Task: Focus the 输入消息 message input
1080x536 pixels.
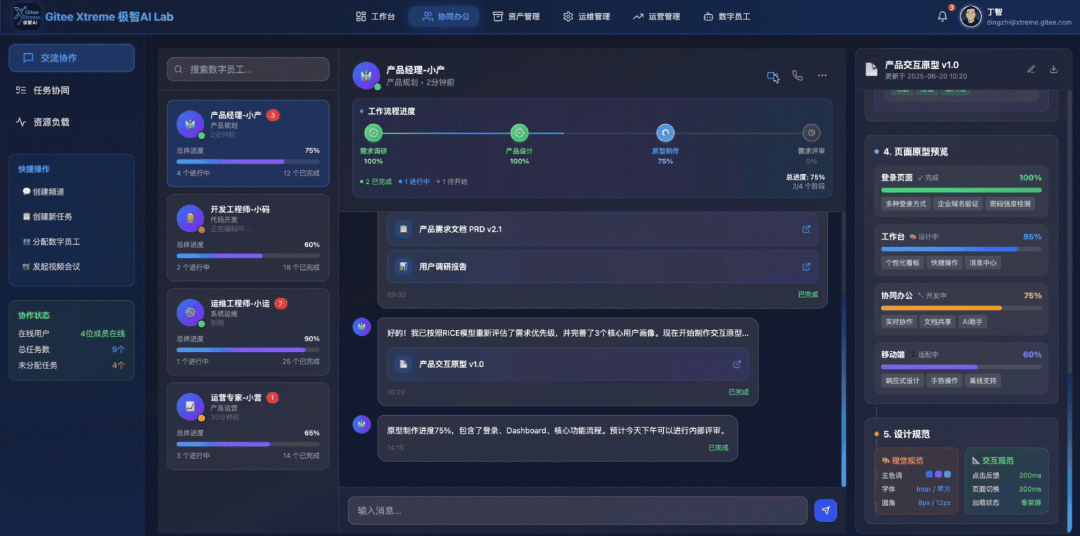Action: (x=577, y=511)
